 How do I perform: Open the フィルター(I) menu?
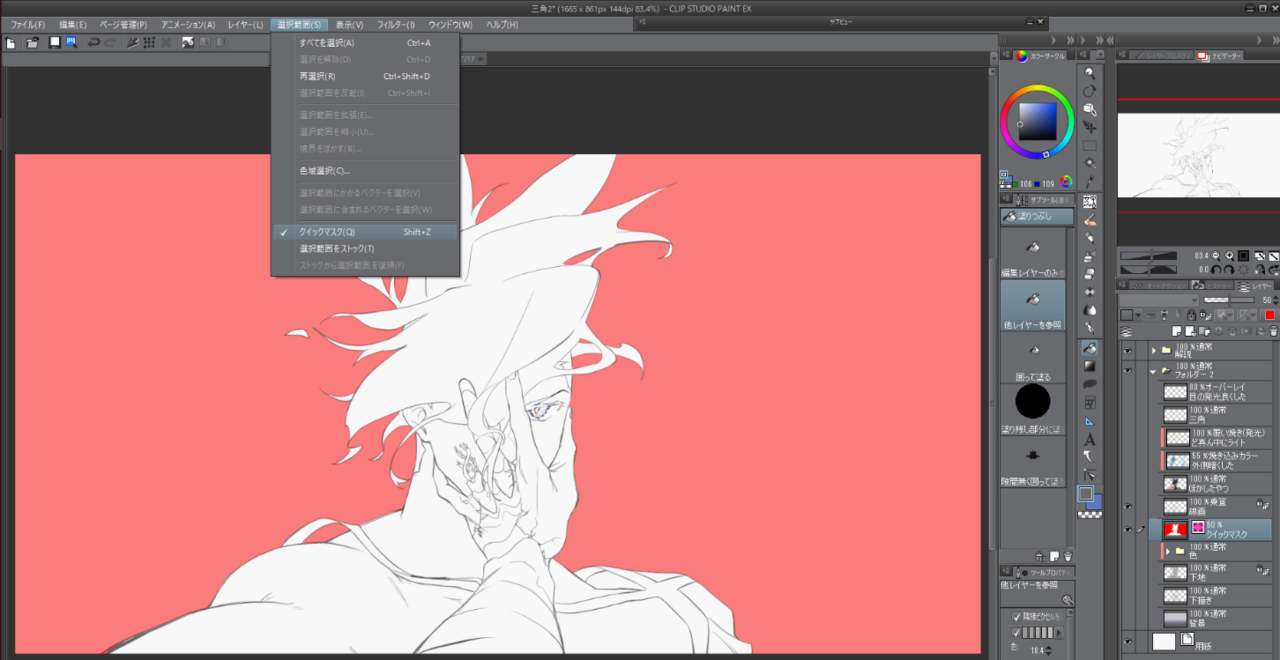[x=396, y=24]
